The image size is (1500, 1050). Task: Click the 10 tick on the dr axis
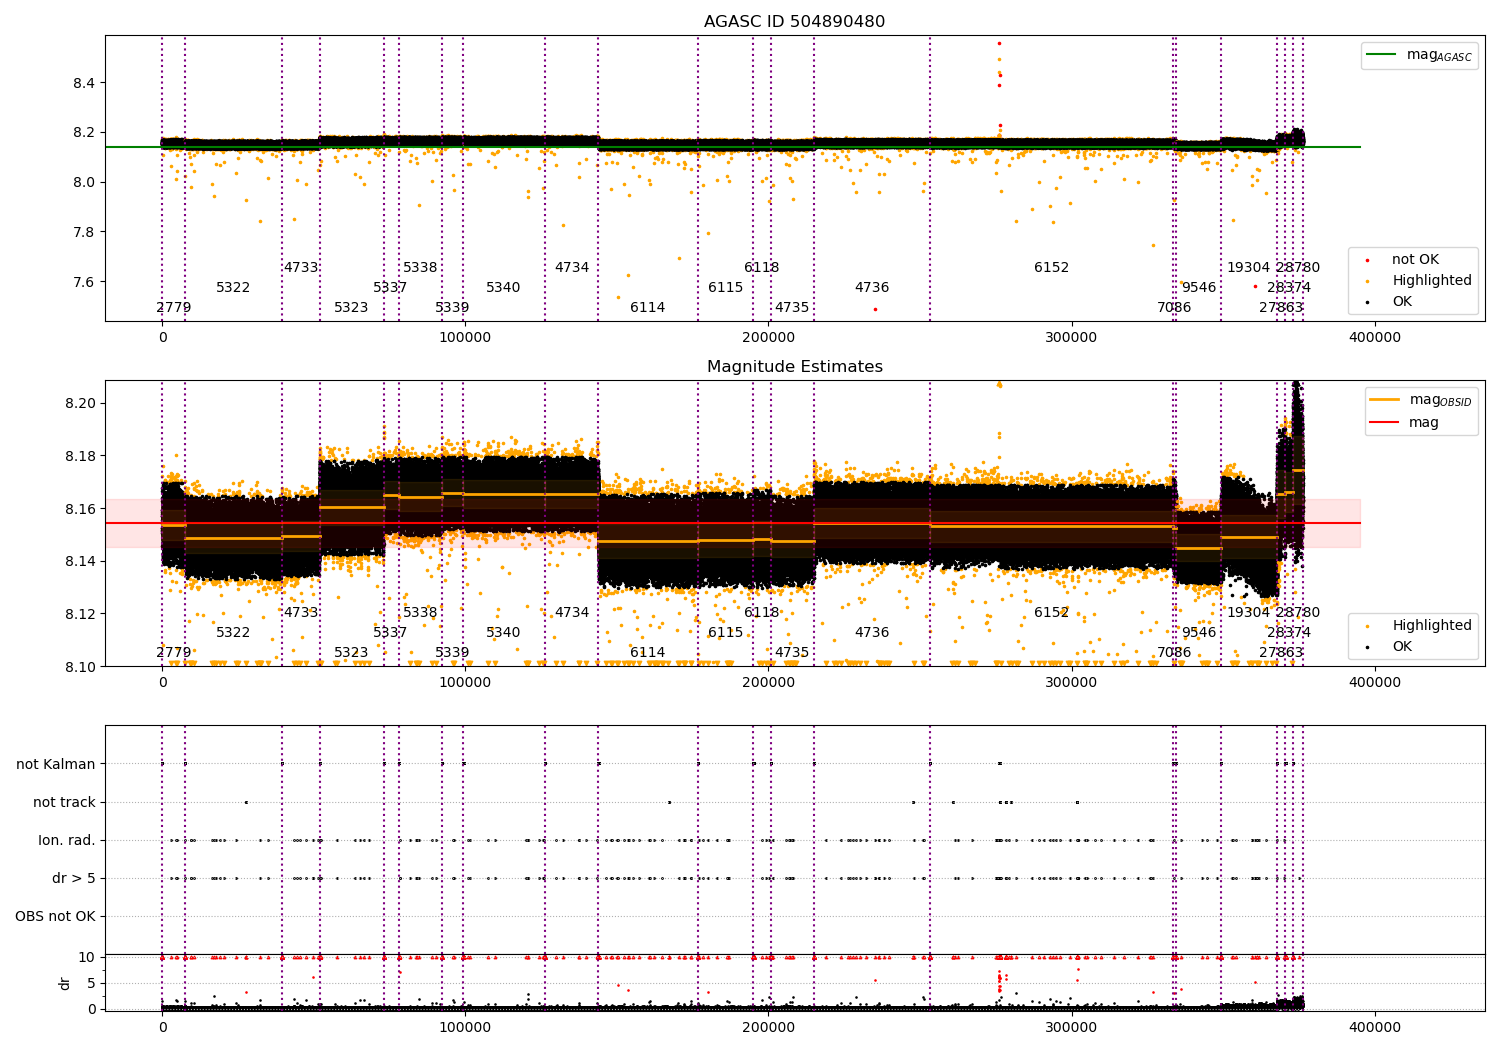click(87, 958)
